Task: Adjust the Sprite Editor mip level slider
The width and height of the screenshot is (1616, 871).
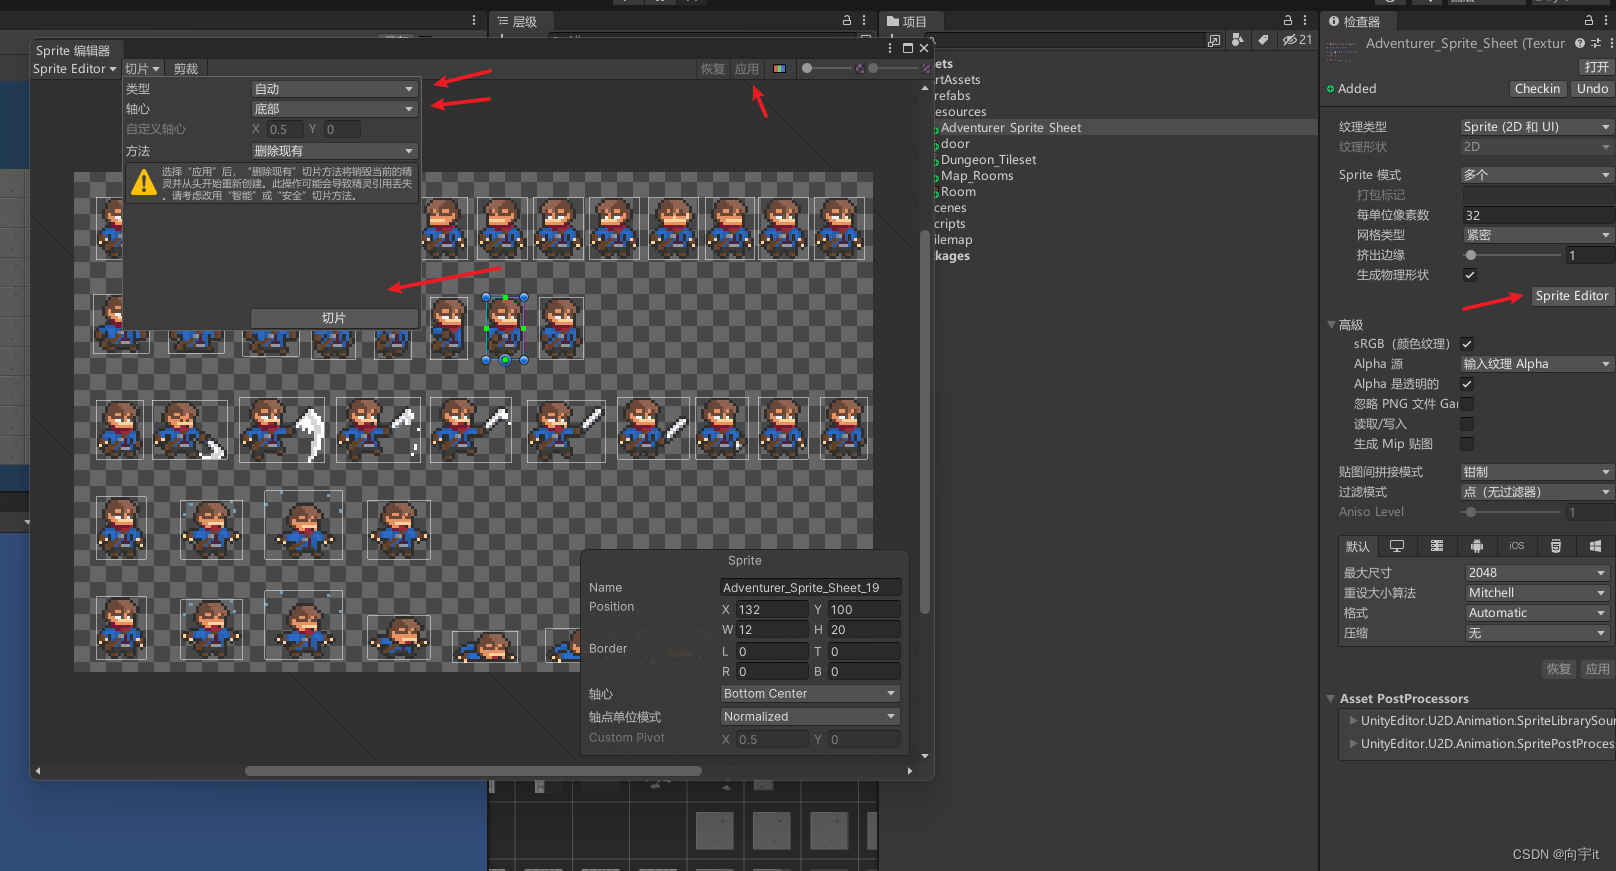Action: click(895, 69)
